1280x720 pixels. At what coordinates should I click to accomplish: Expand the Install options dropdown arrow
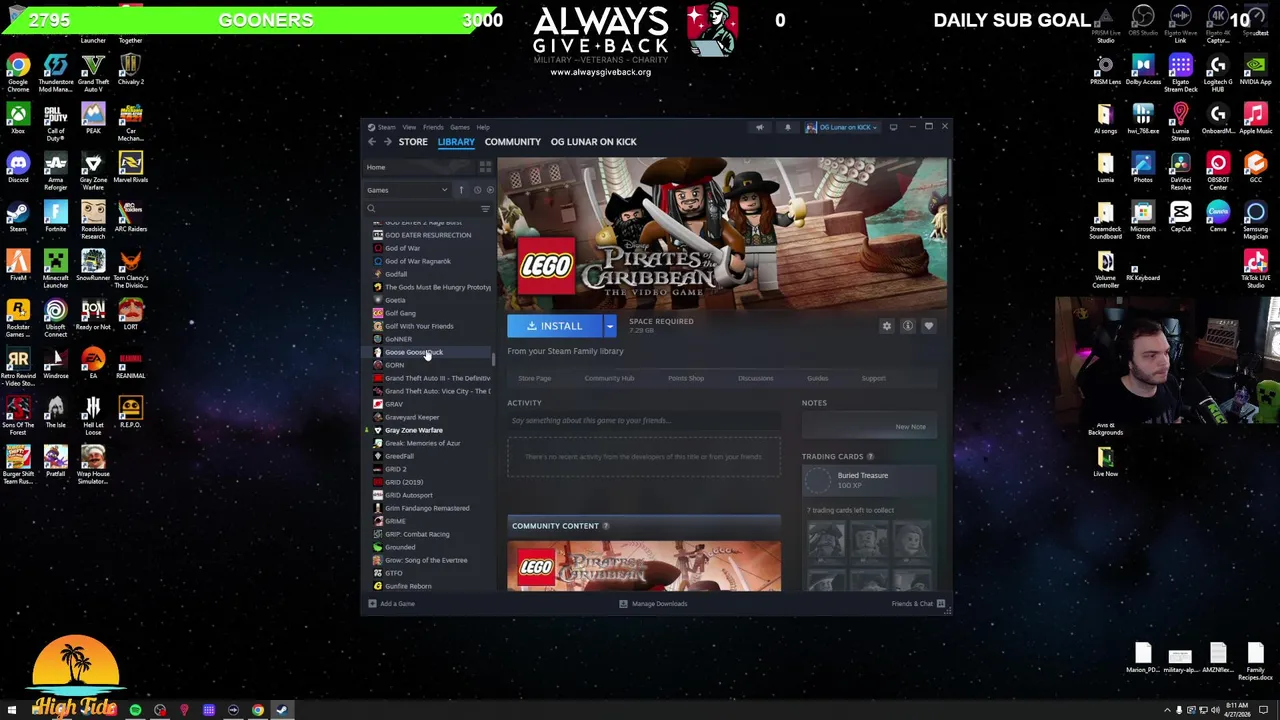609,326
